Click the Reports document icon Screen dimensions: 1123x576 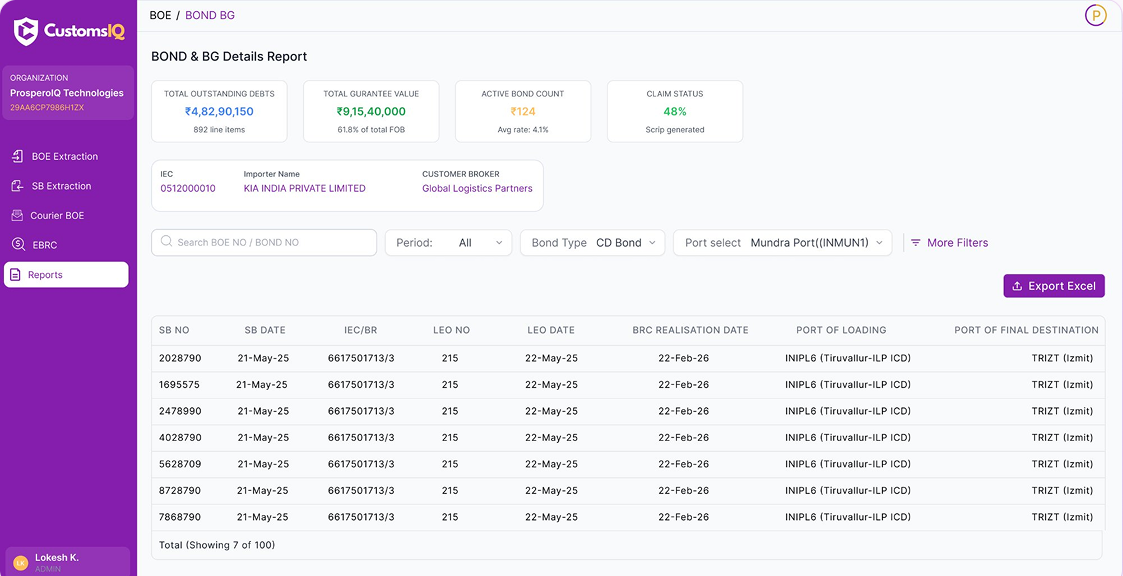pyautogui.click(x=15, y=274)
